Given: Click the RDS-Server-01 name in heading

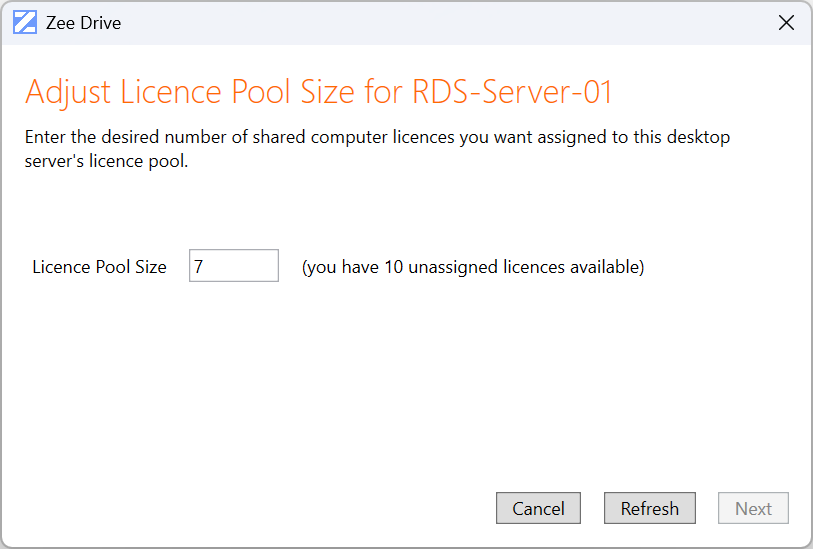Looking at the screenshot, I should pyautogui.click(x=511, y=92).
